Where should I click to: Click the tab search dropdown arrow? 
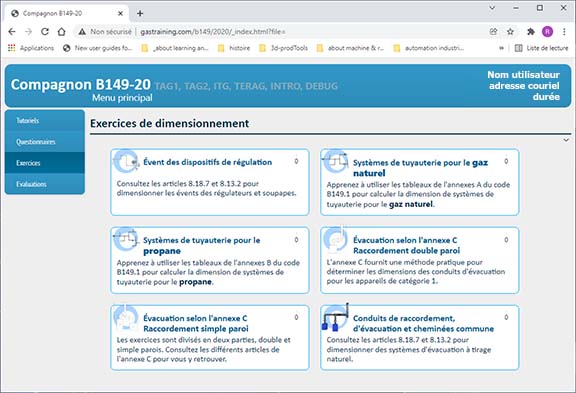tap(492, 8)
